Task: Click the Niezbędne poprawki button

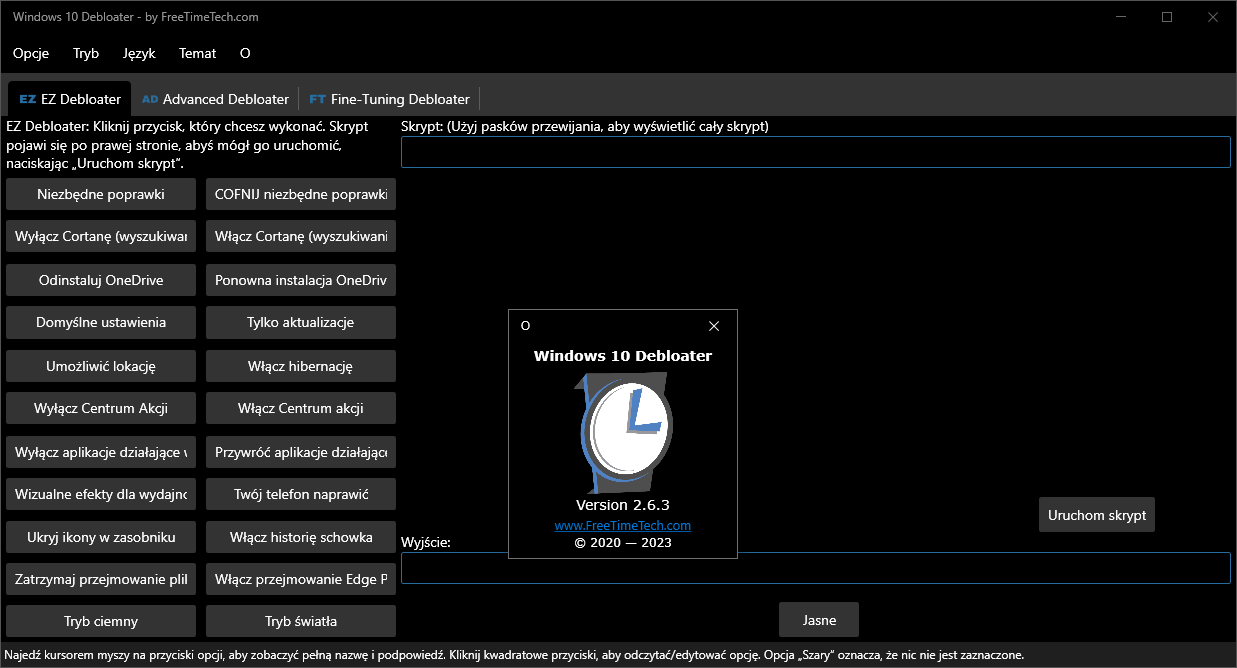Action: [101, 194]
